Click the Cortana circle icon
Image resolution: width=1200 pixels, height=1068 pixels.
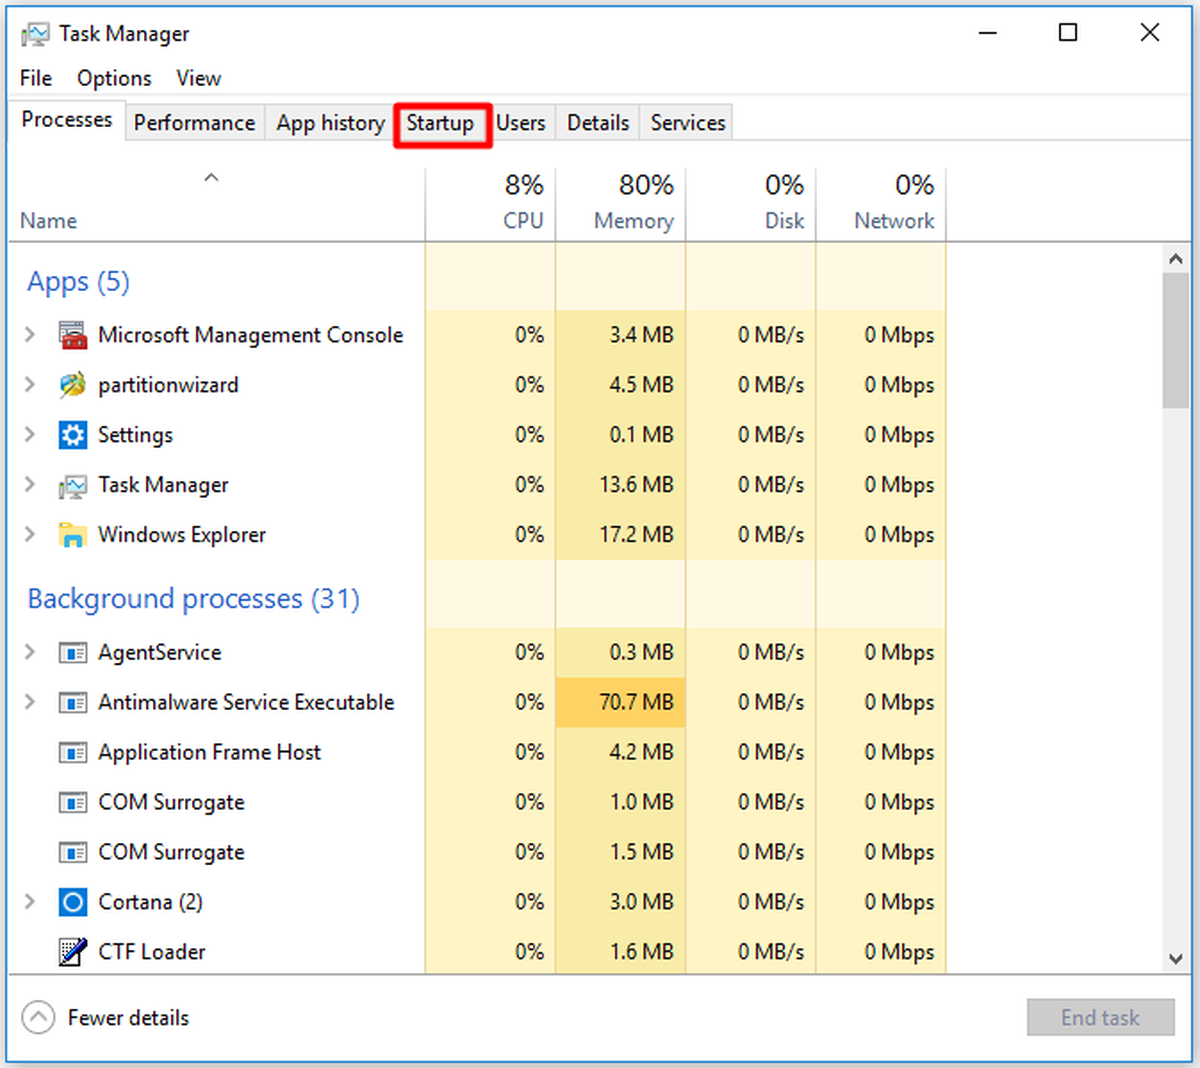coord(73,902)
